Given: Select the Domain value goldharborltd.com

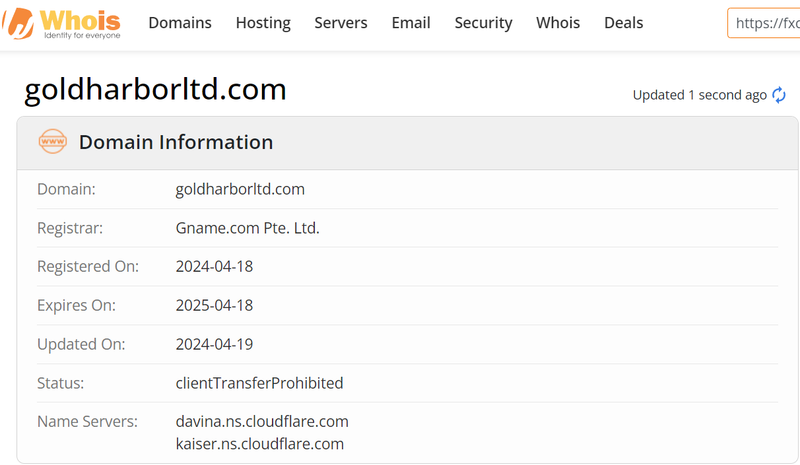Looking at the screenshot, I should (240, 189).
